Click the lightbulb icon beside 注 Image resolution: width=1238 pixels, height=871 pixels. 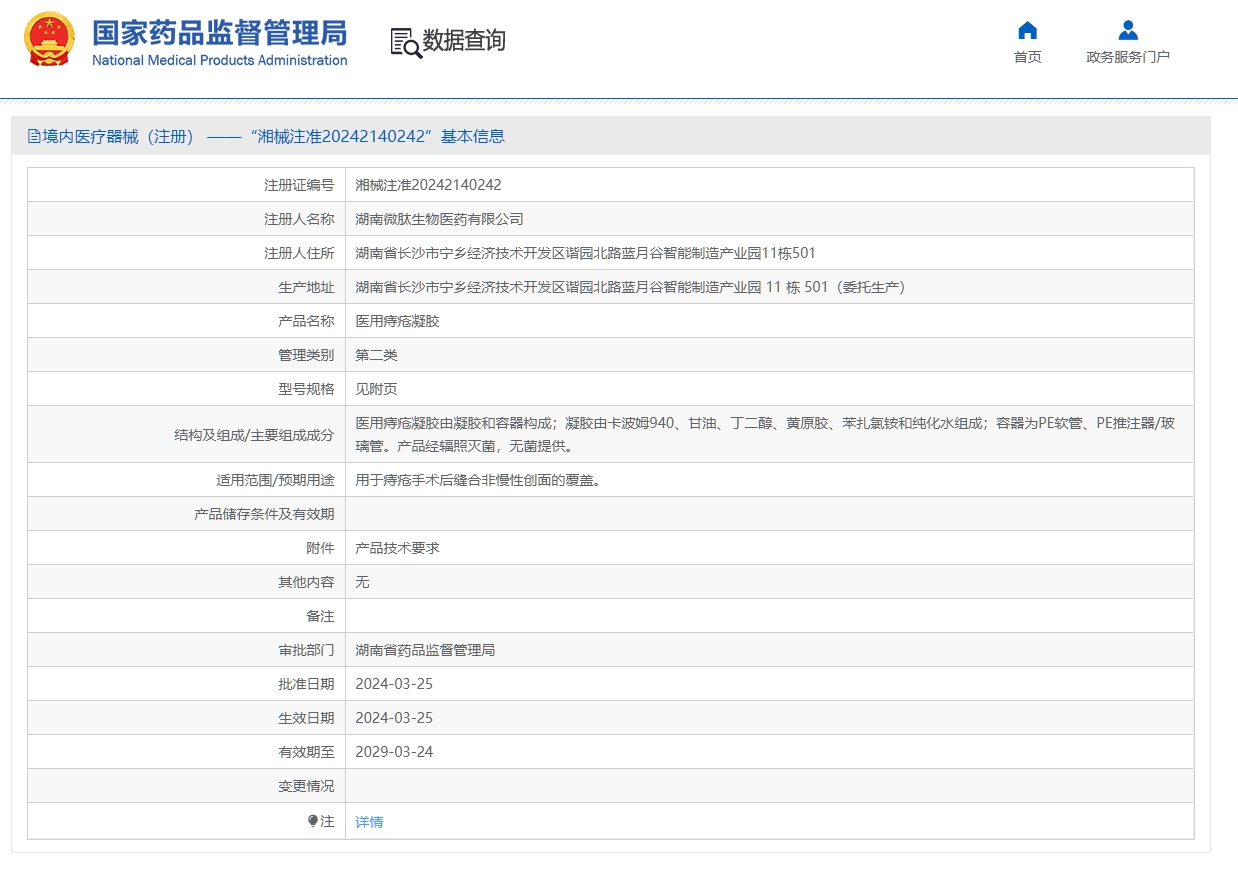[313, 821]
